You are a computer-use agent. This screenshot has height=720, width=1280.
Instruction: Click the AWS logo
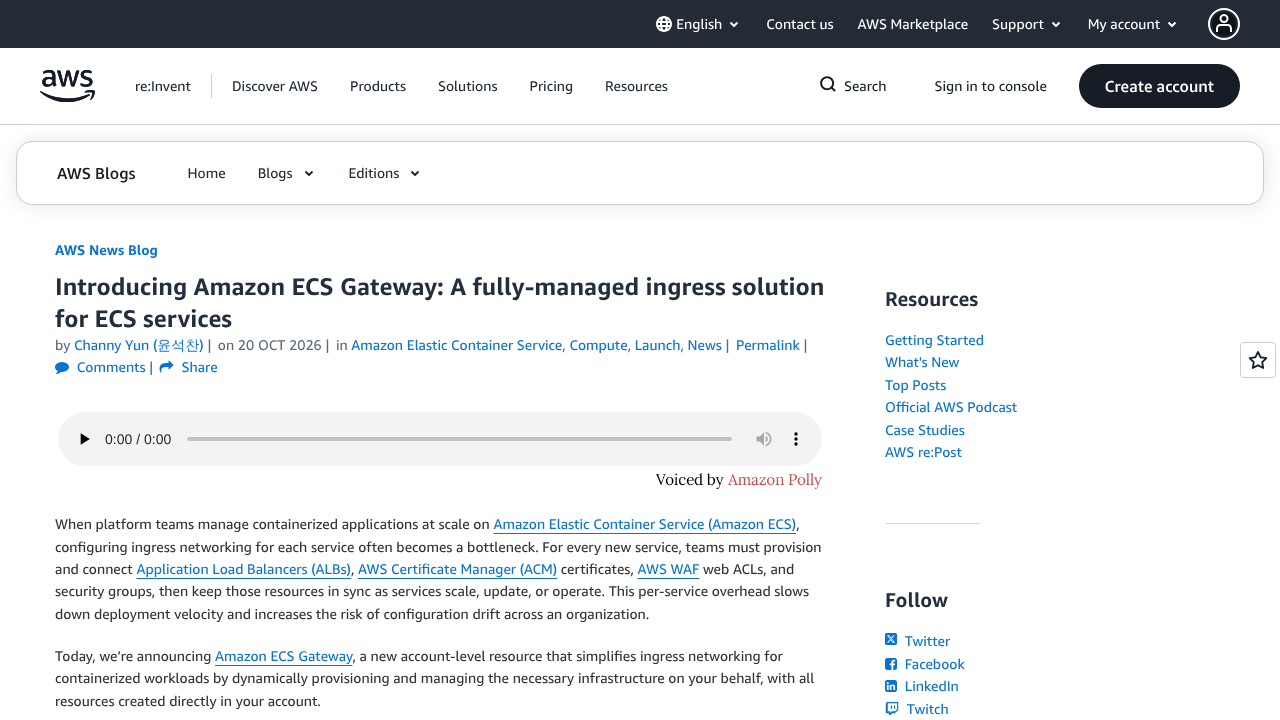tap(68, 86)
